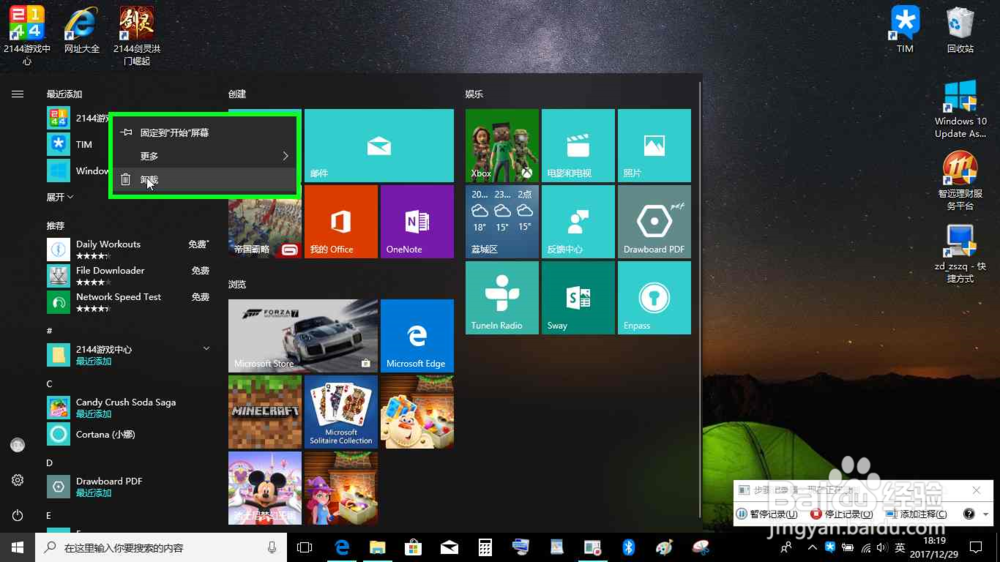The height and width of the screenshot is (562, 1000).
Task: Open Calculator from the taskbar
Action: pyautogui.click(x=485, y=547)
